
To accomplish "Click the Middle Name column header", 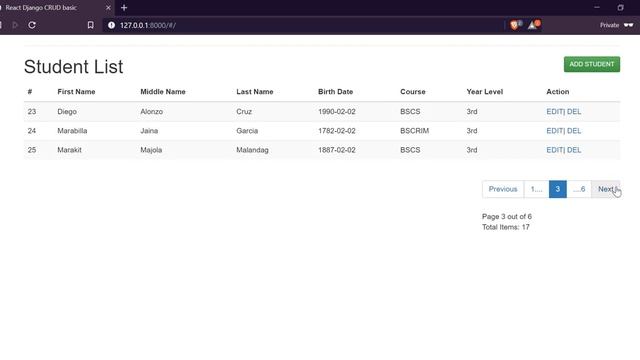I will click(163, 92).
